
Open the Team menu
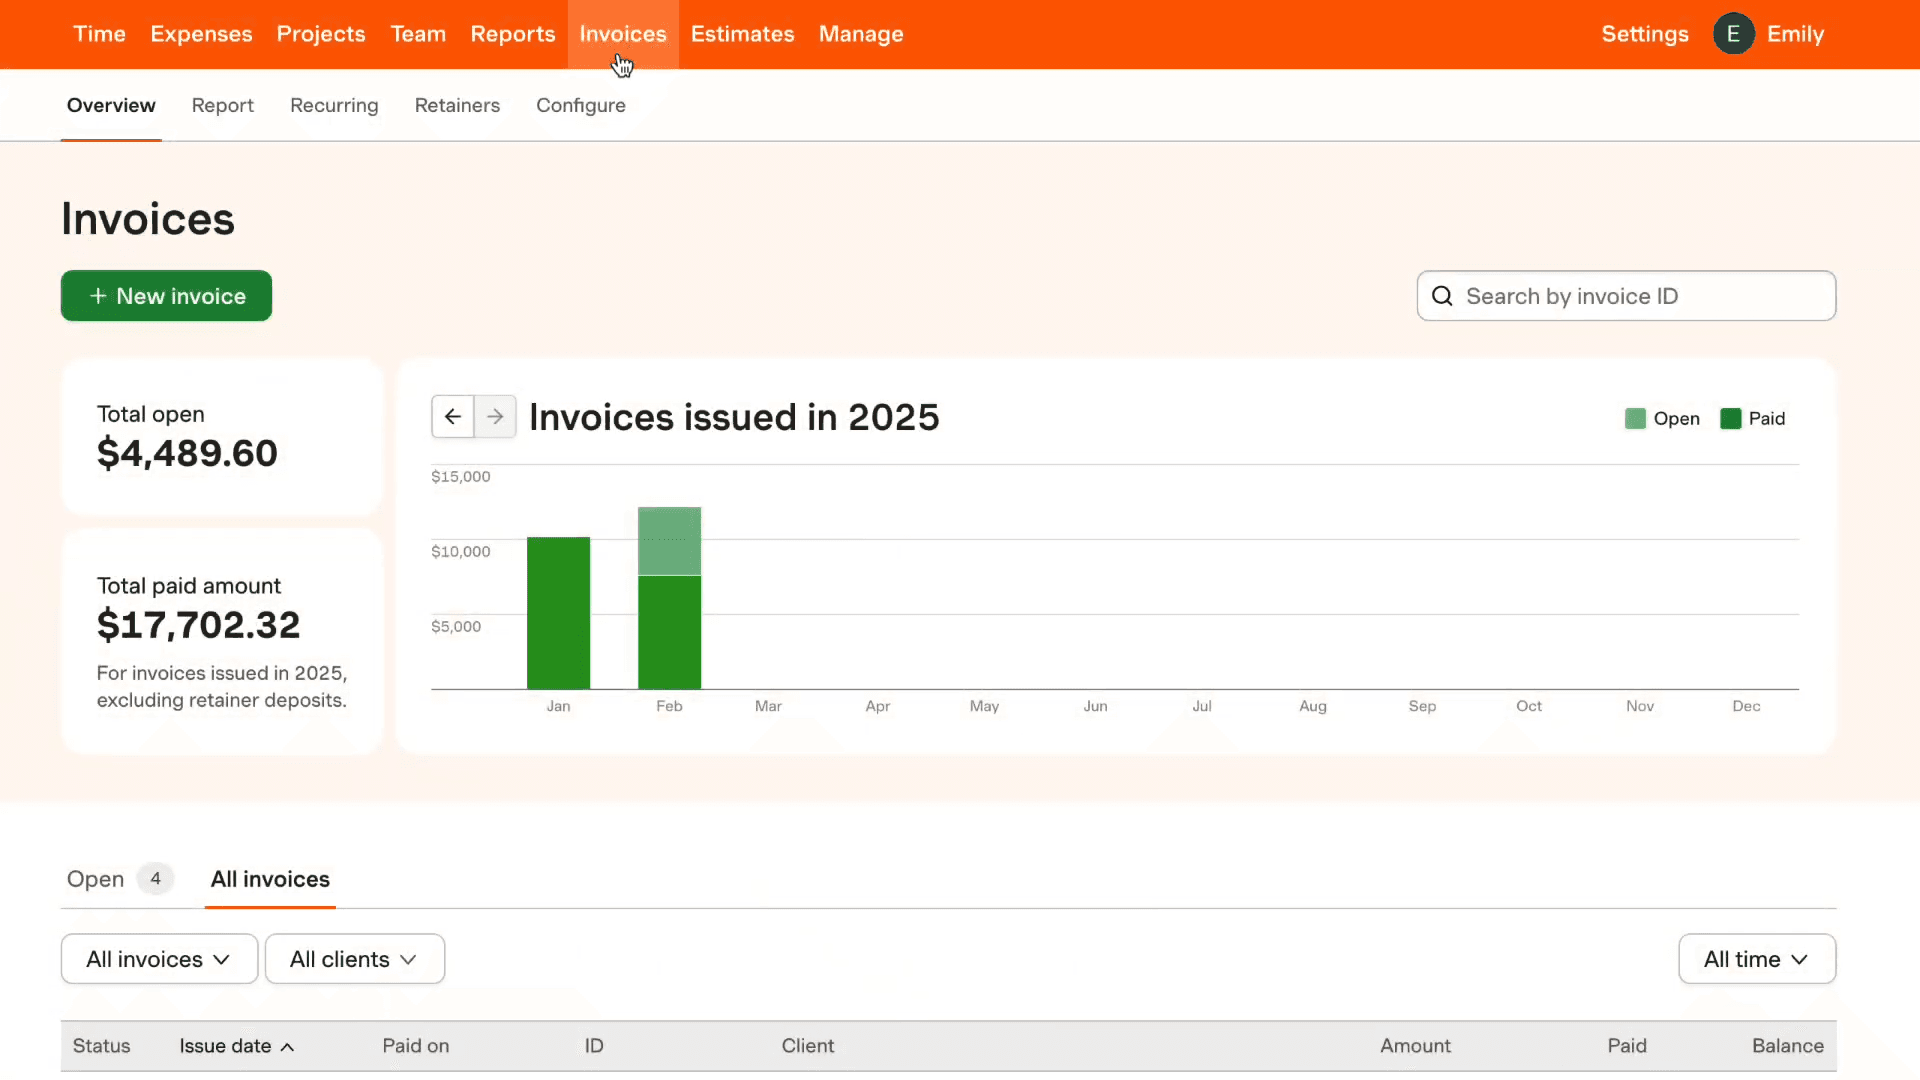coord(418,34)
